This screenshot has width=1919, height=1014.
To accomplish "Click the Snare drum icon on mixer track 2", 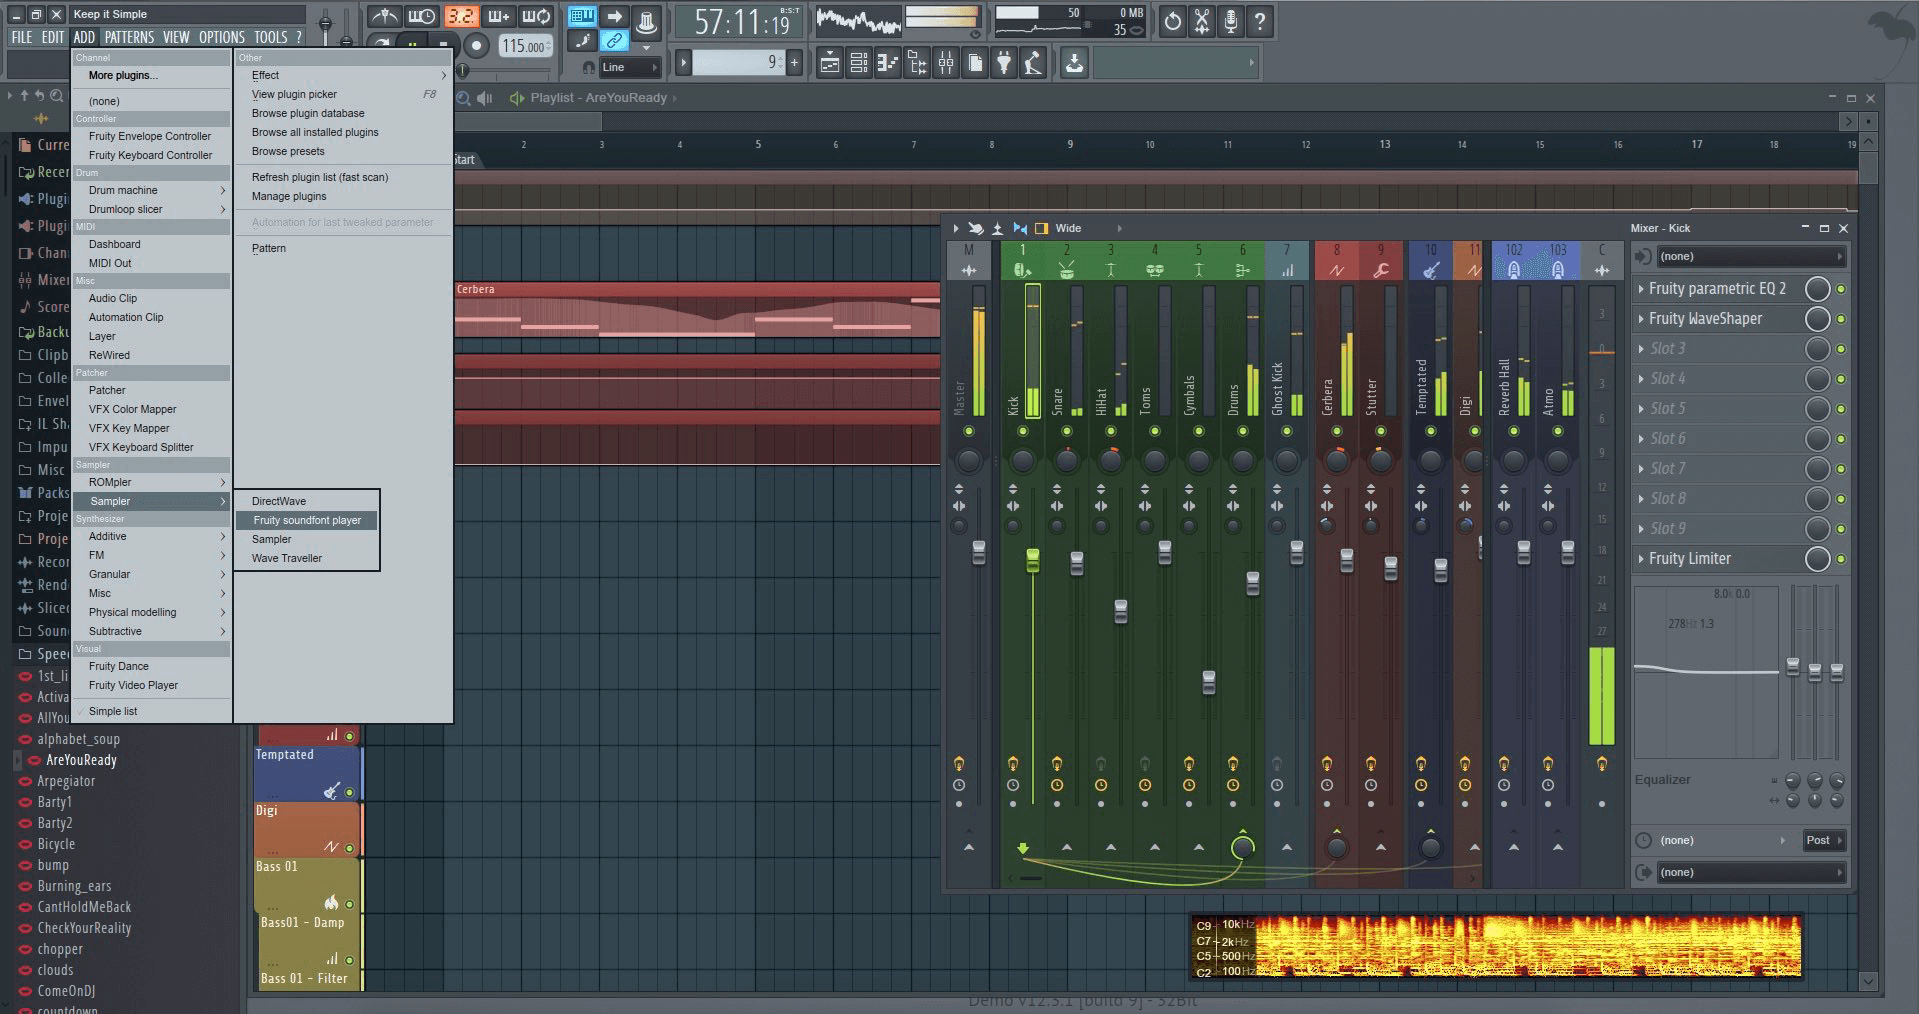I will [x=1067, y=268].
